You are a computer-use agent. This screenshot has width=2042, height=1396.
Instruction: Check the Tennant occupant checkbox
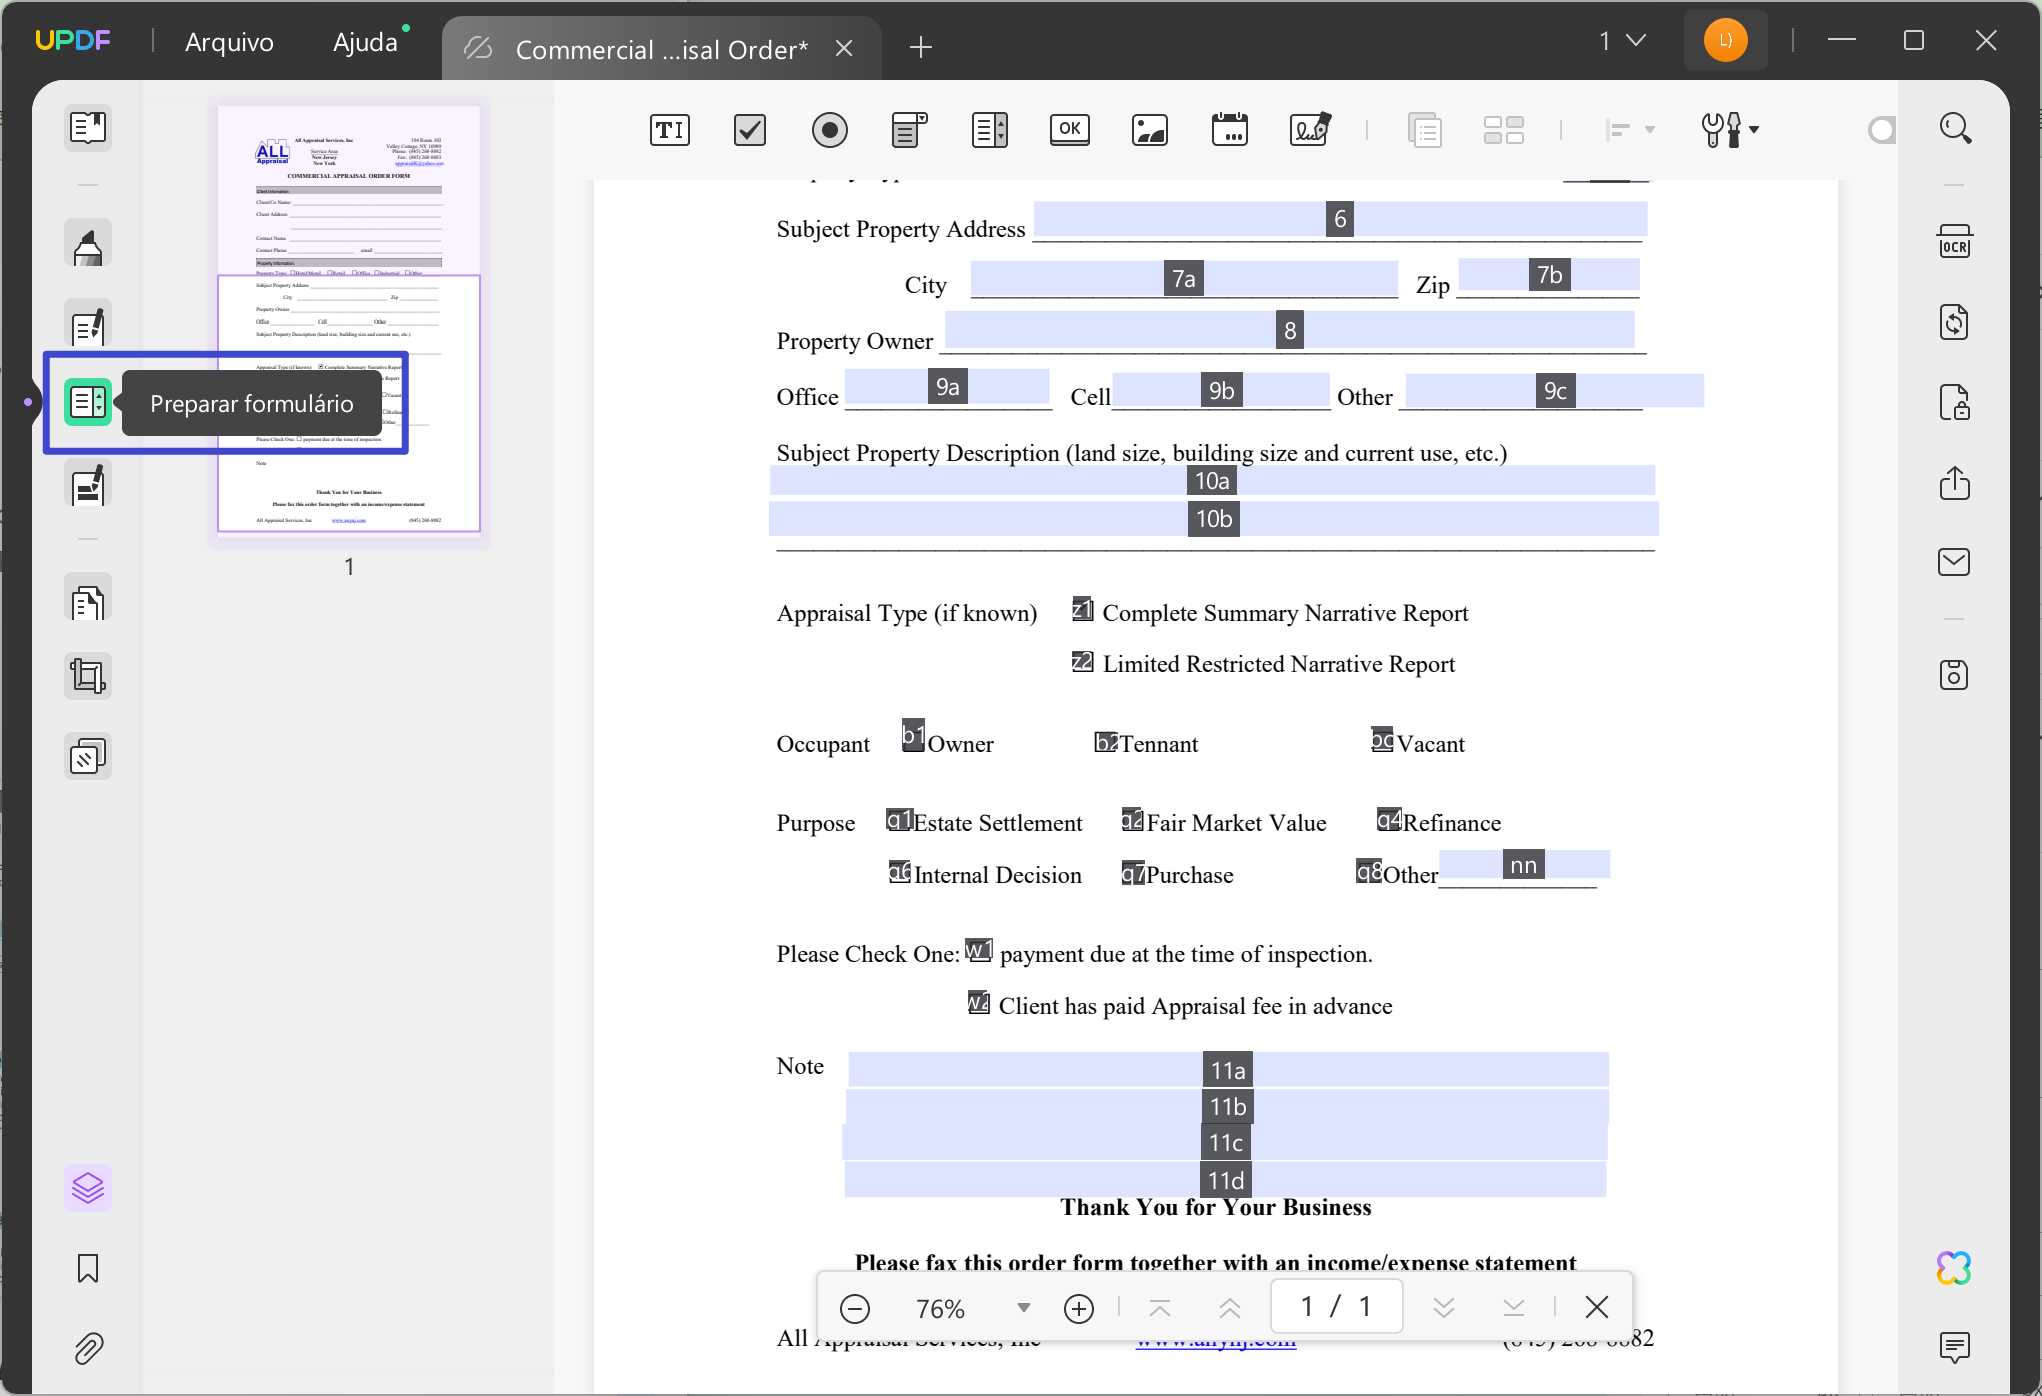coord(1106,741)
